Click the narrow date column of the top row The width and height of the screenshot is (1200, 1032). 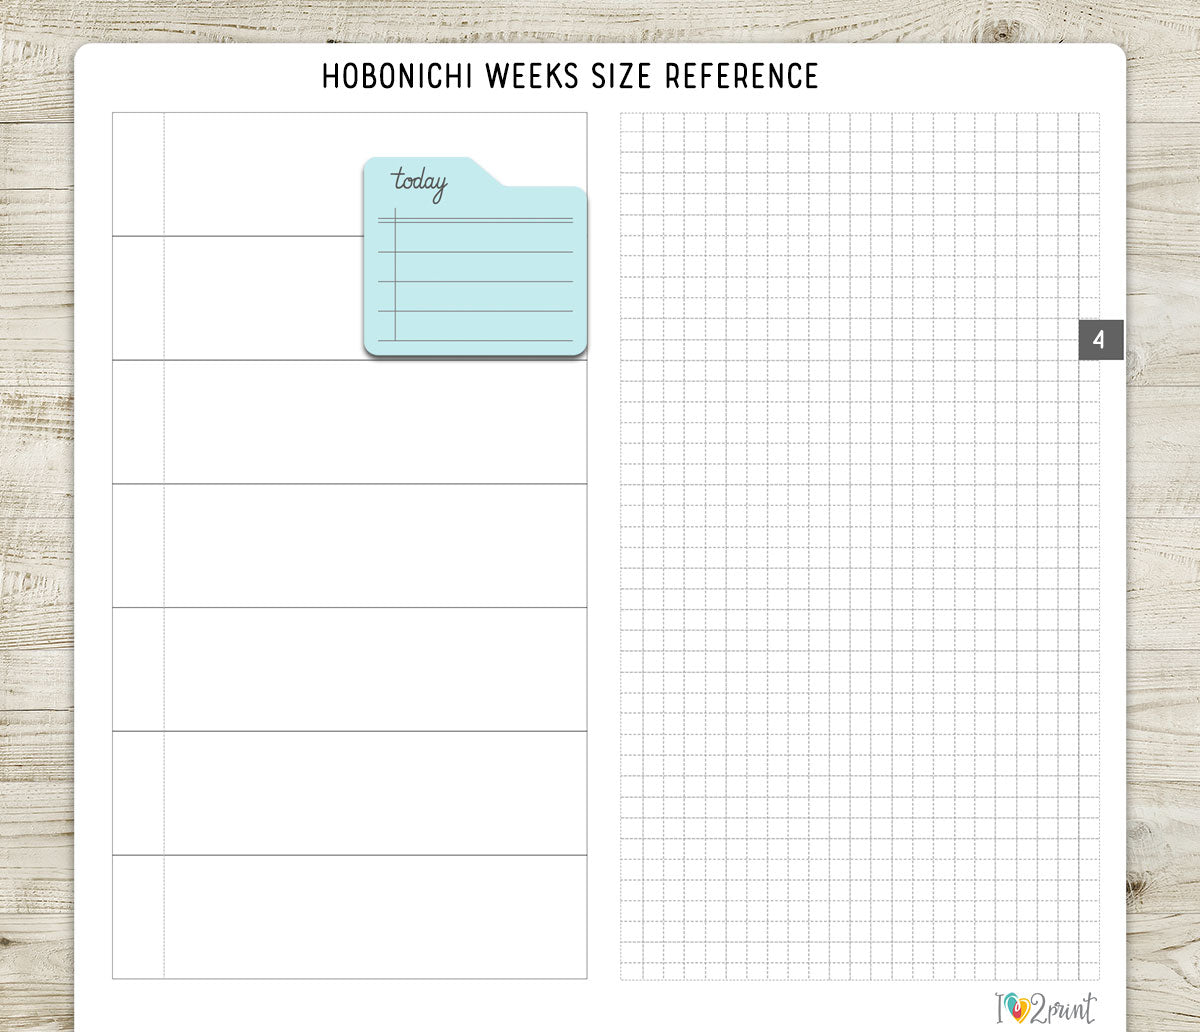[x=138, y=174]
